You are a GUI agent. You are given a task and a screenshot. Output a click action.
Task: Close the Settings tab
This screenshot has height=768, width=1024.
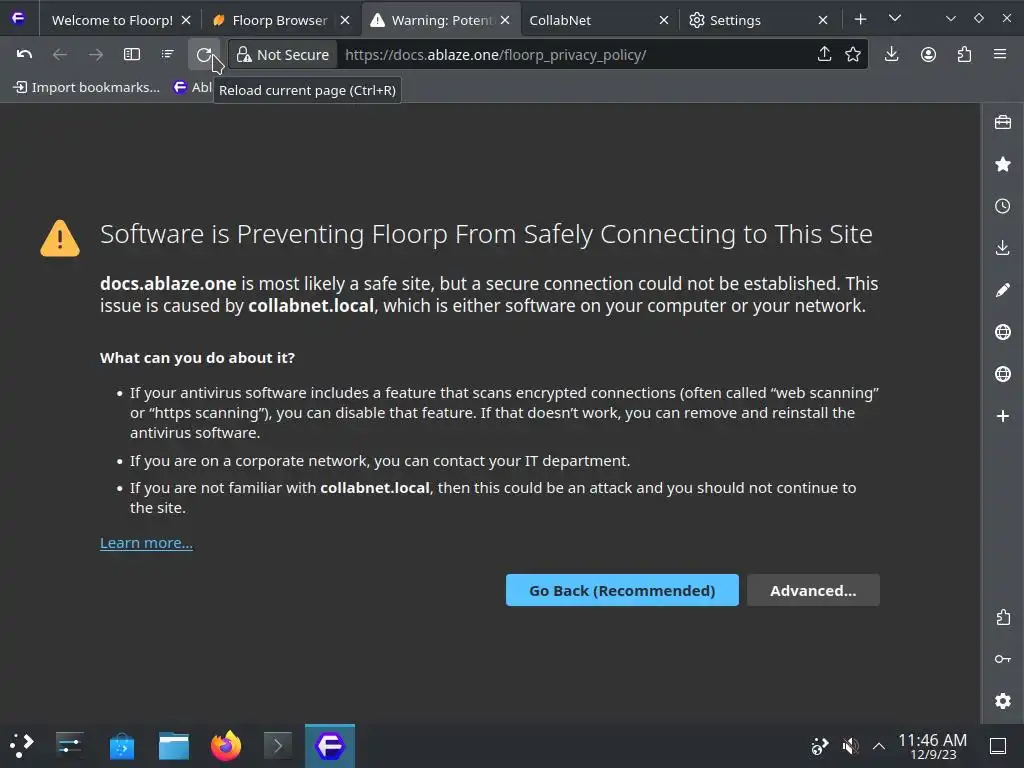click(823, 20)
